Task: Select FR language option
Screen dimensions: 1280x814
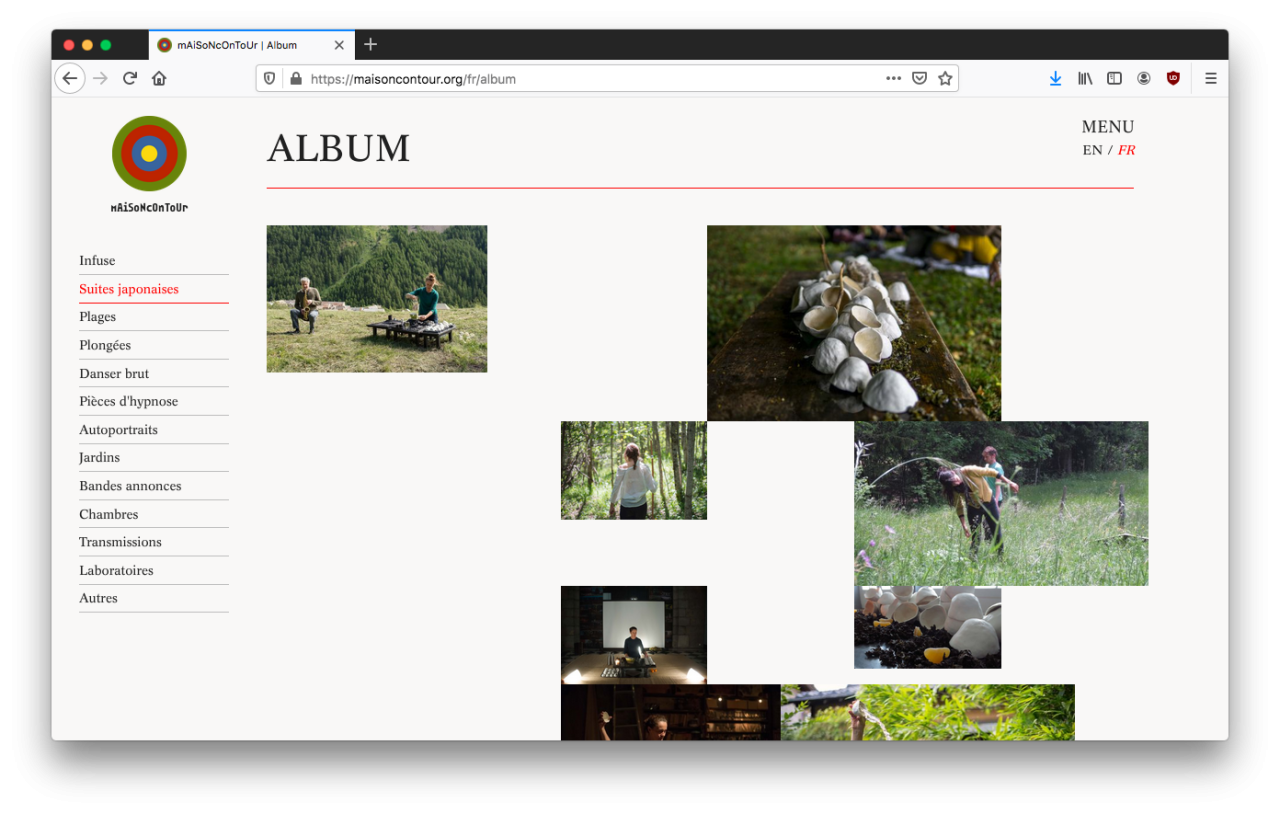Action: click(x=1126, y=150)
